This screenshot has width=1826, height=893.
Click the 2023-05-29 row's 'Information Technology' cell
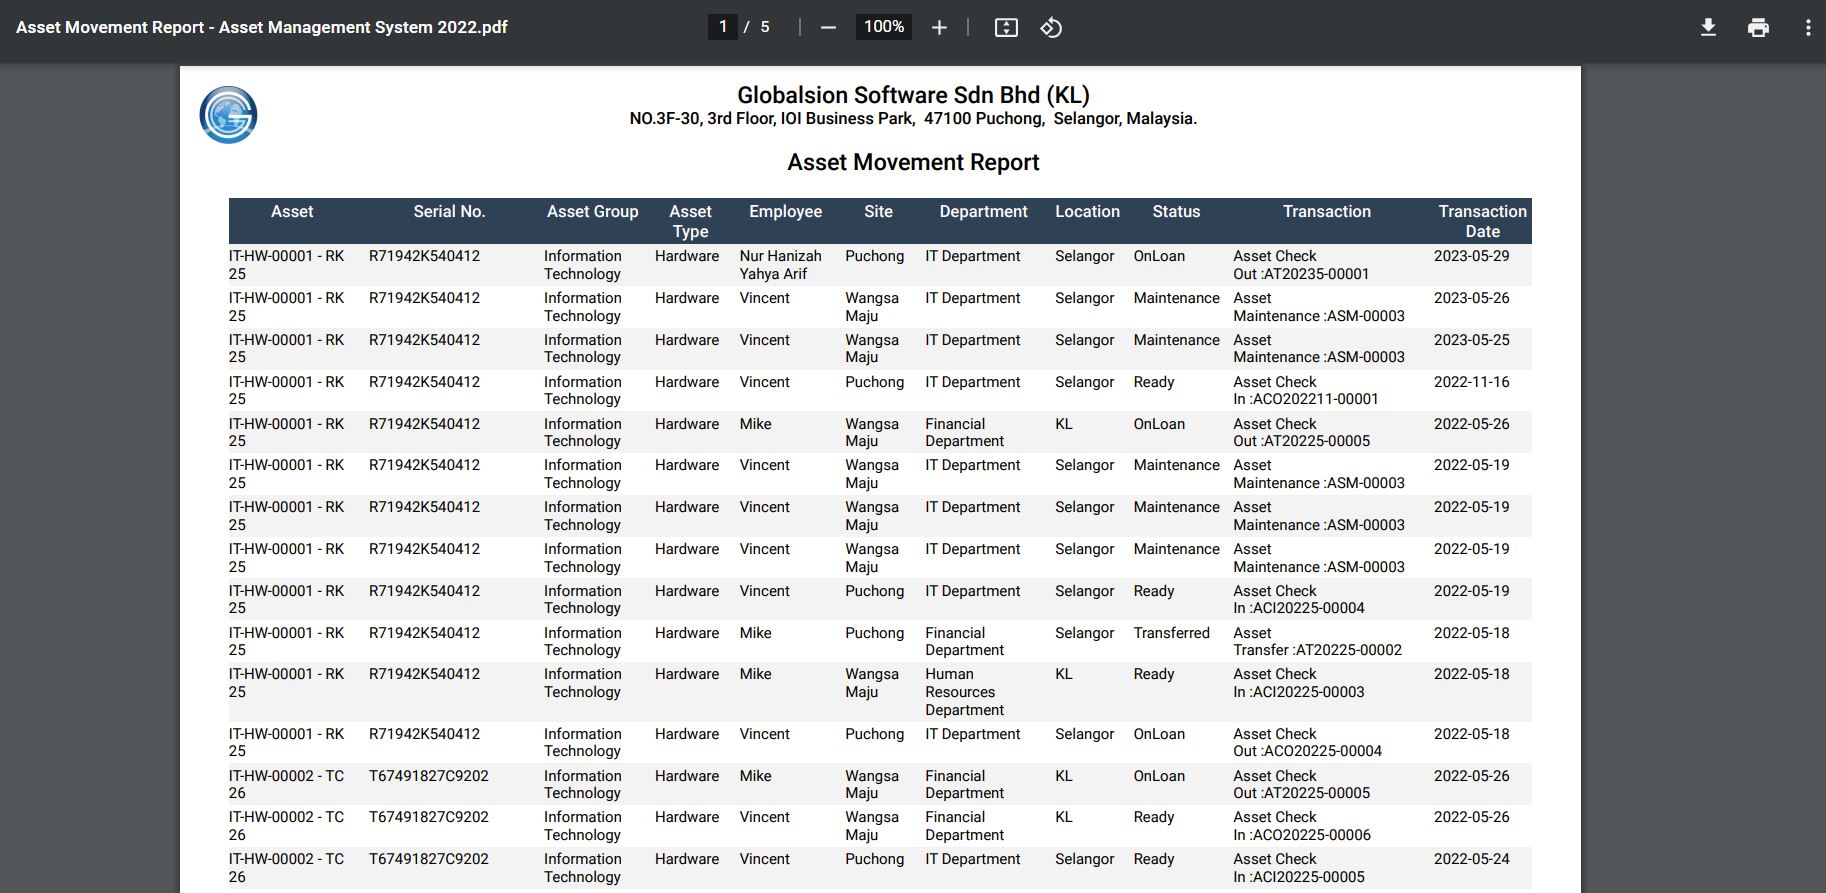pos(582,265)
